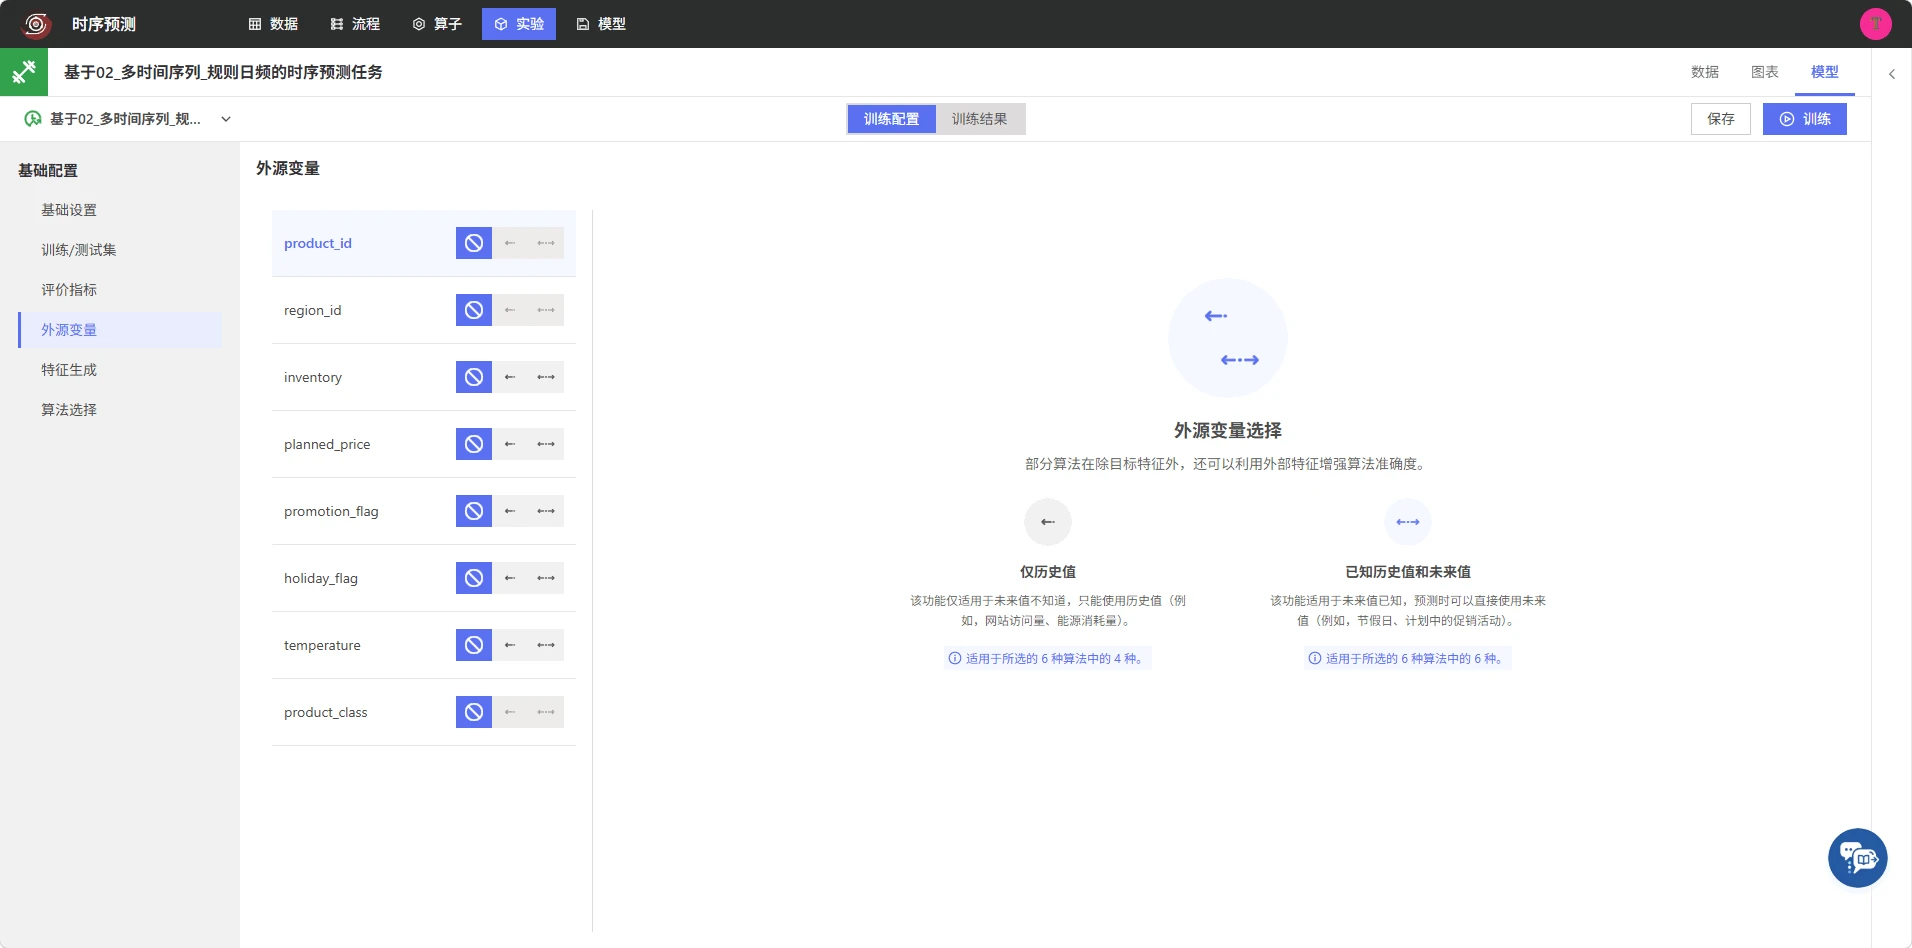This screenshot has height=948, width=1912.
Task: Open the user avatar in top-right corner
Action: point(1875,24)
